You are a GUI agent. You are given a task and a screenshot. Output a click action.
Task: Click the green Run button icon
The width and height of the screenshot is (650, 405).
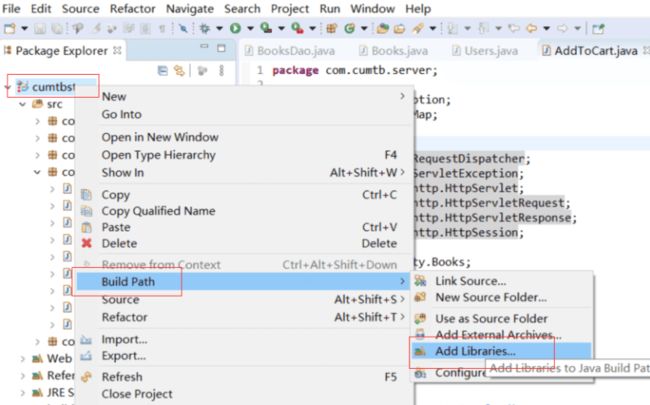pyautogui.click(x=235, y=28)
